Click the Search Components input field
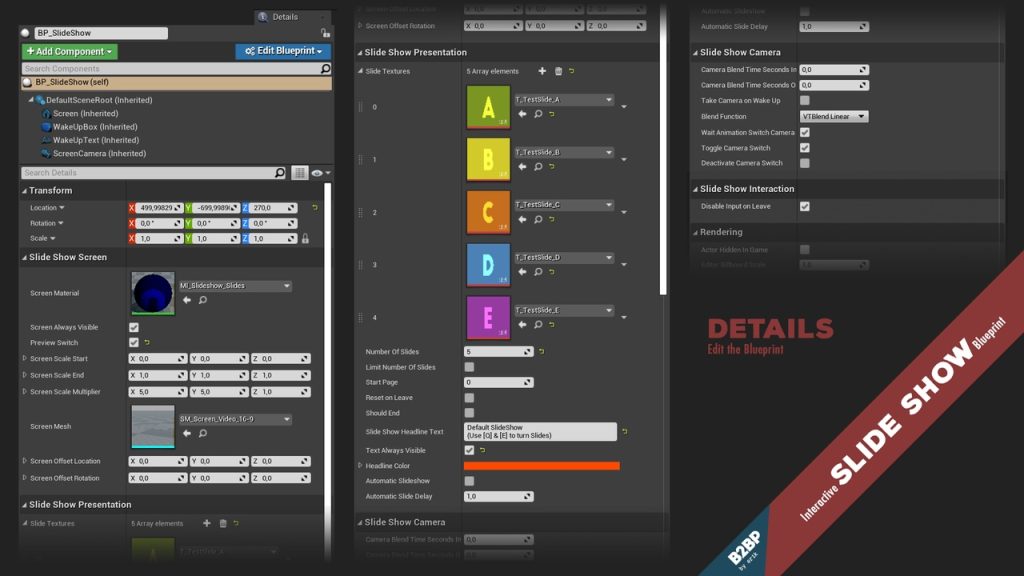The image size is (1024, 576). pyautogui.click(x=170, y=69)
